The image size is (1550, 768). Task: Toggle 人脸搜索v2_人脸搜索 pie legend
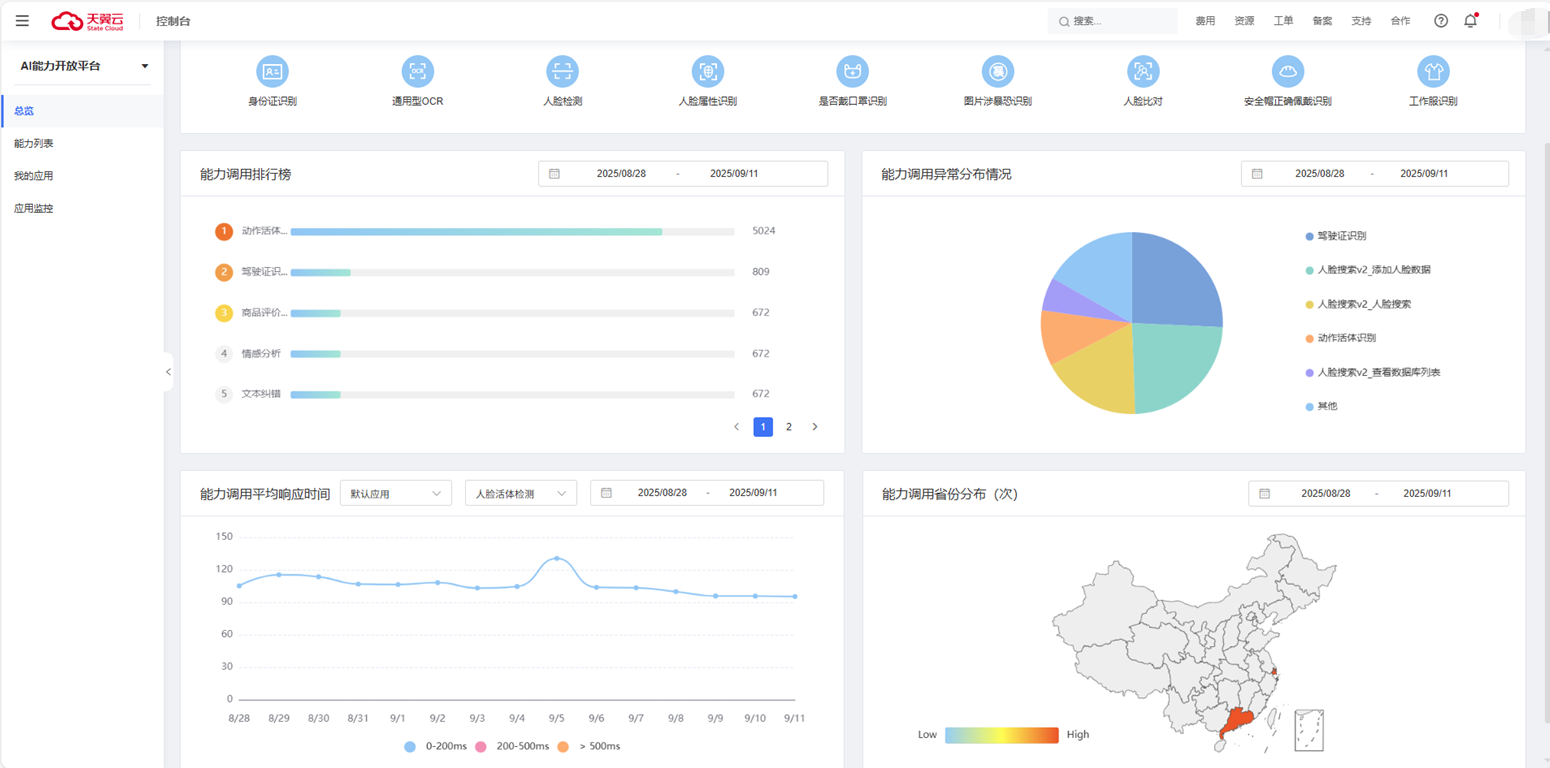click(1358, 304)
